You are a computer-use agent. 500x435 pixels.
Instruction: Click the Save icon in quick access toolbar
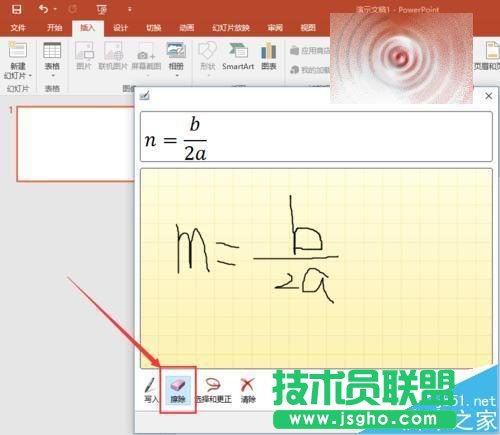[x=16, y=9]
